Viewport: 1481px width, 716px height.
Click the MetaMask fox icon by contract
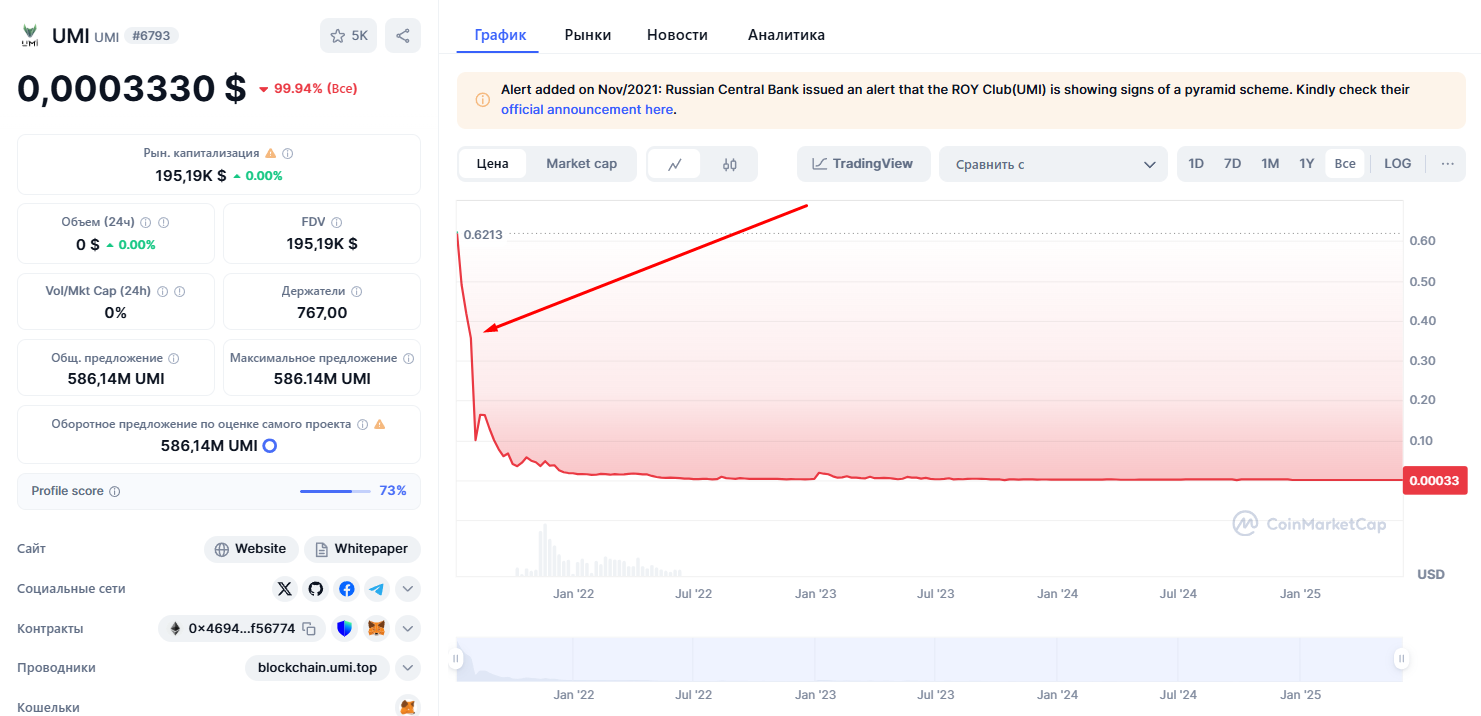point(376,629)
